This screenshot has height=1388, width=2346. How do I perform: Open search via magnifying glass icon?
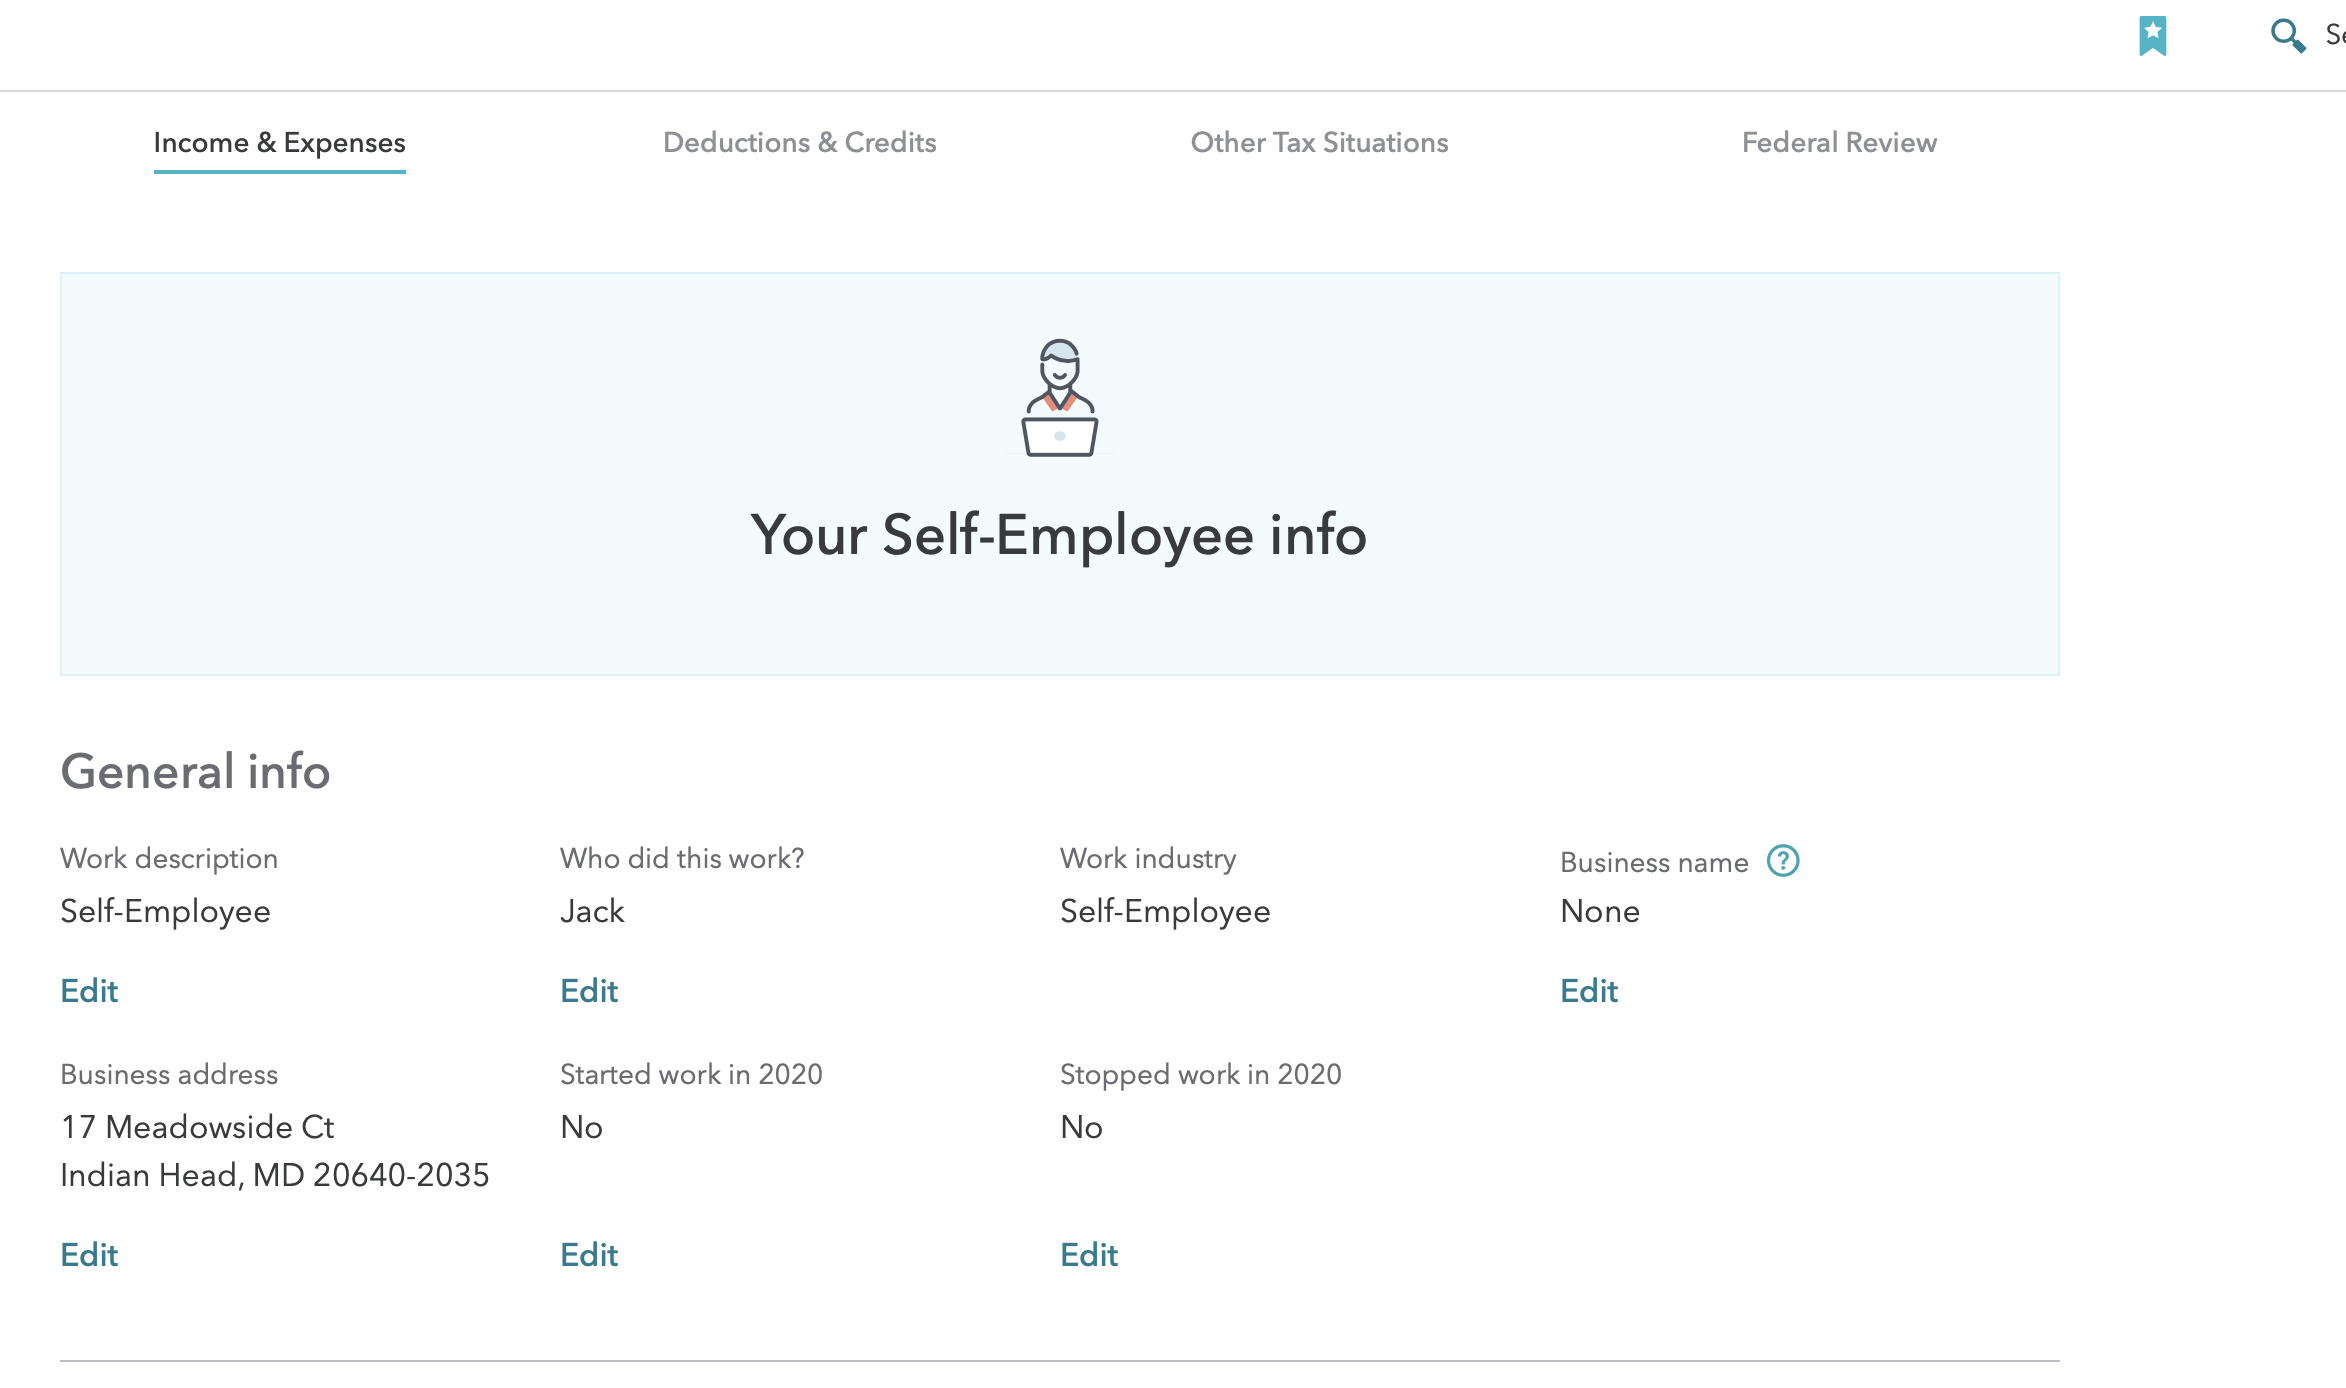[2287, 36]
